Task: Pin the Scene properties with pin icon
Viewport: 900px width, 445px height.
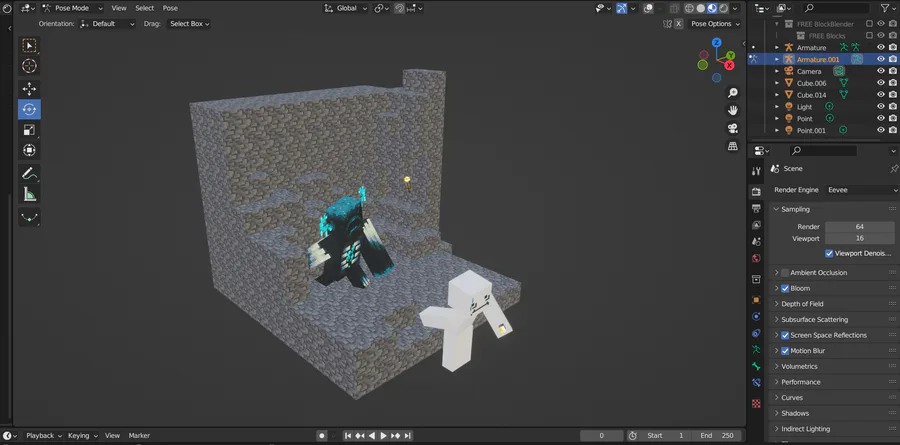Action: 893,169
